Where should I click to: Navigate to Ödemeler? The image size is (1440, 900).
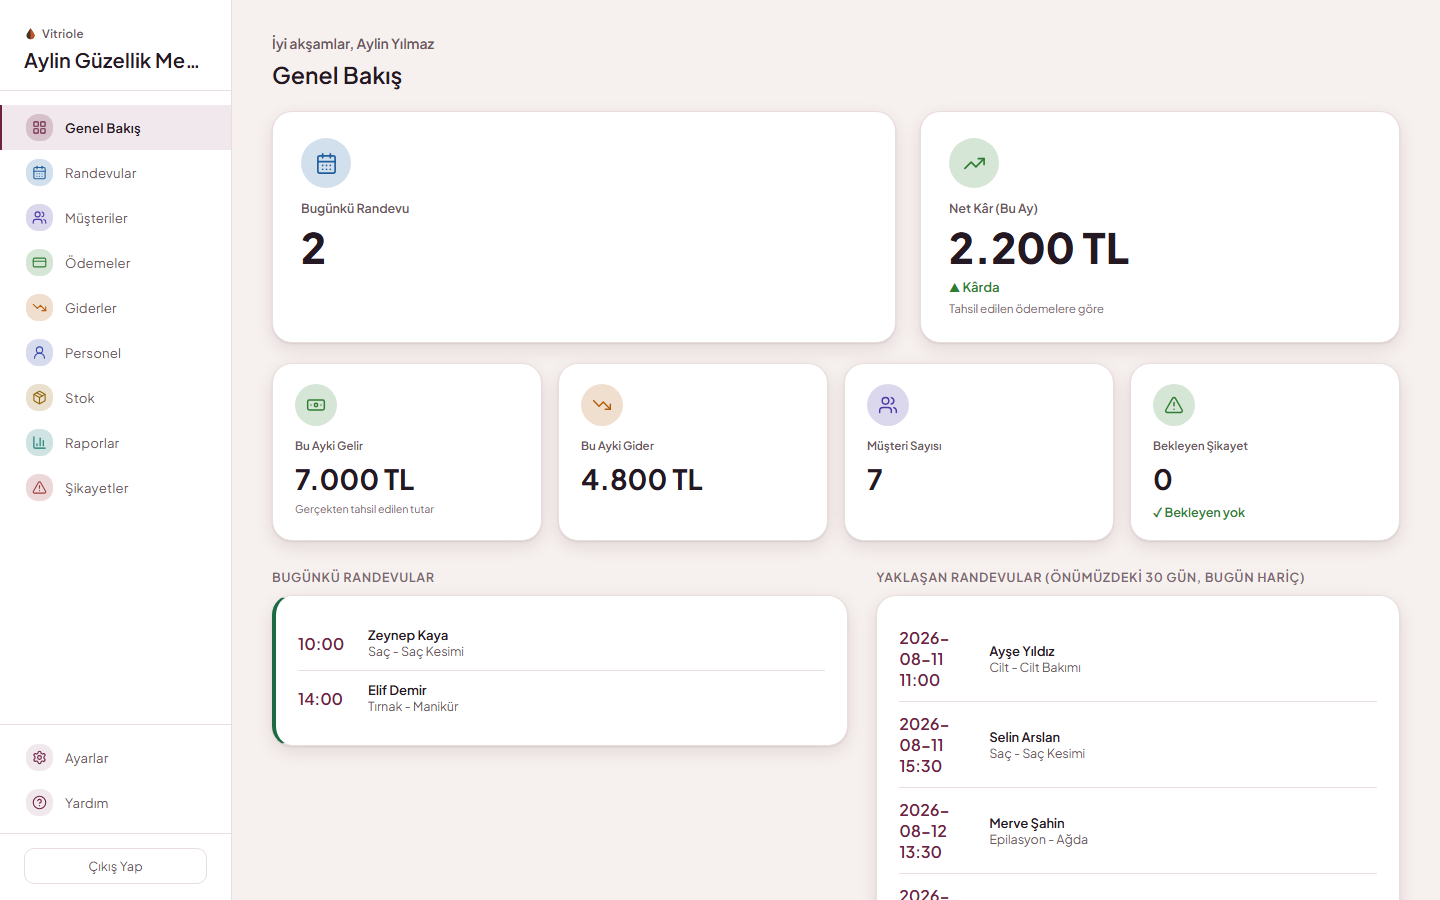coord(116,263)
